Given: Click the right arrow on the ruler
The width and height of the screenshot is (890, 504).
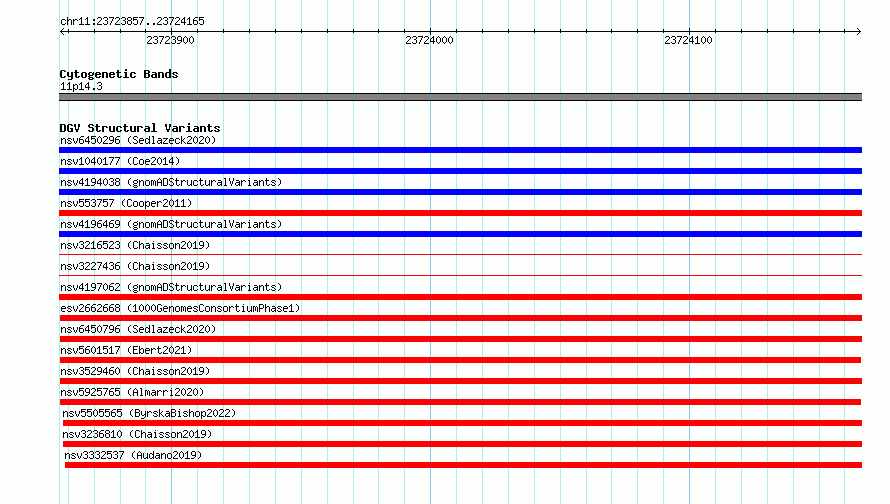Looking at the screenshot, I should point(858,32).
